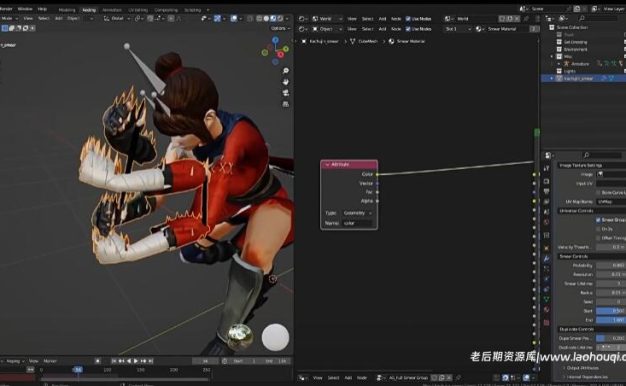Open the 3D viewport View menu

click(28, 18)
